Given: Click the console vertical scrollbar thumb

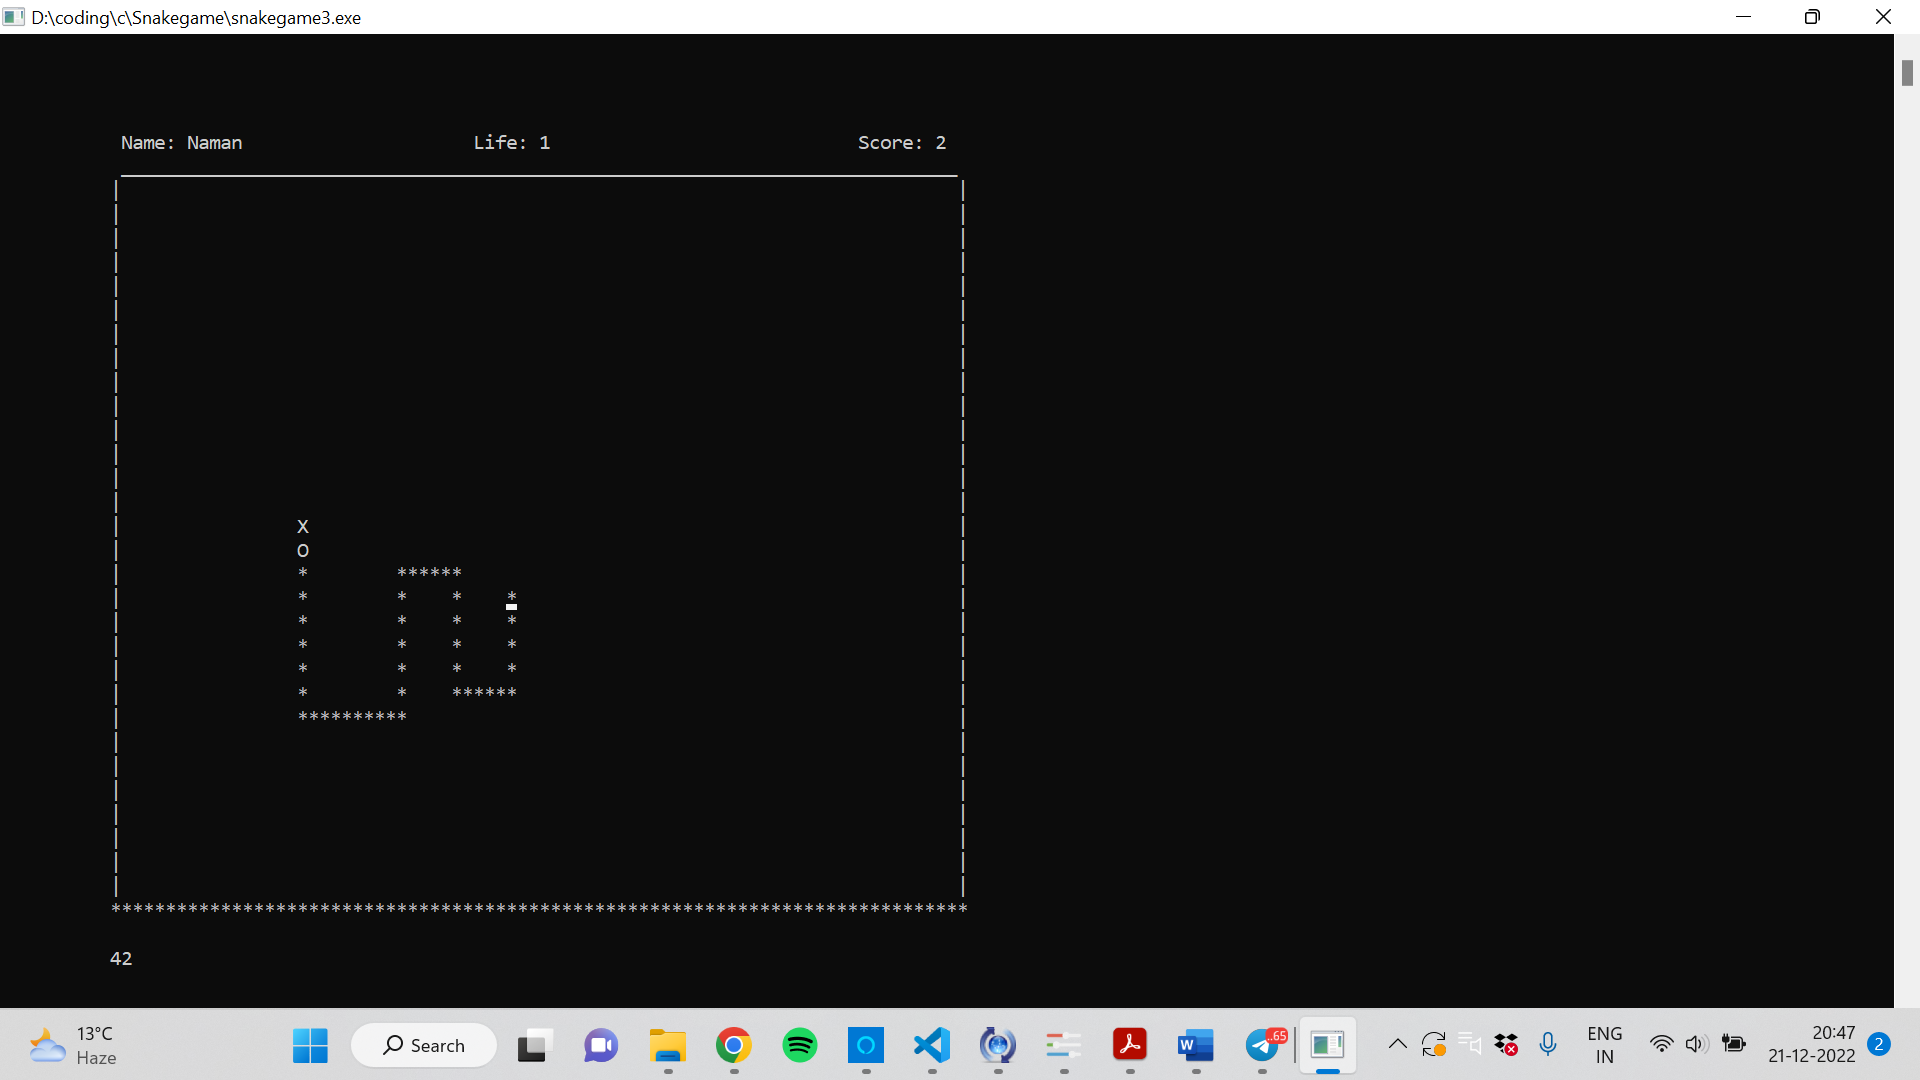Looking at the screenshot, I should [x=1907, y=73].
